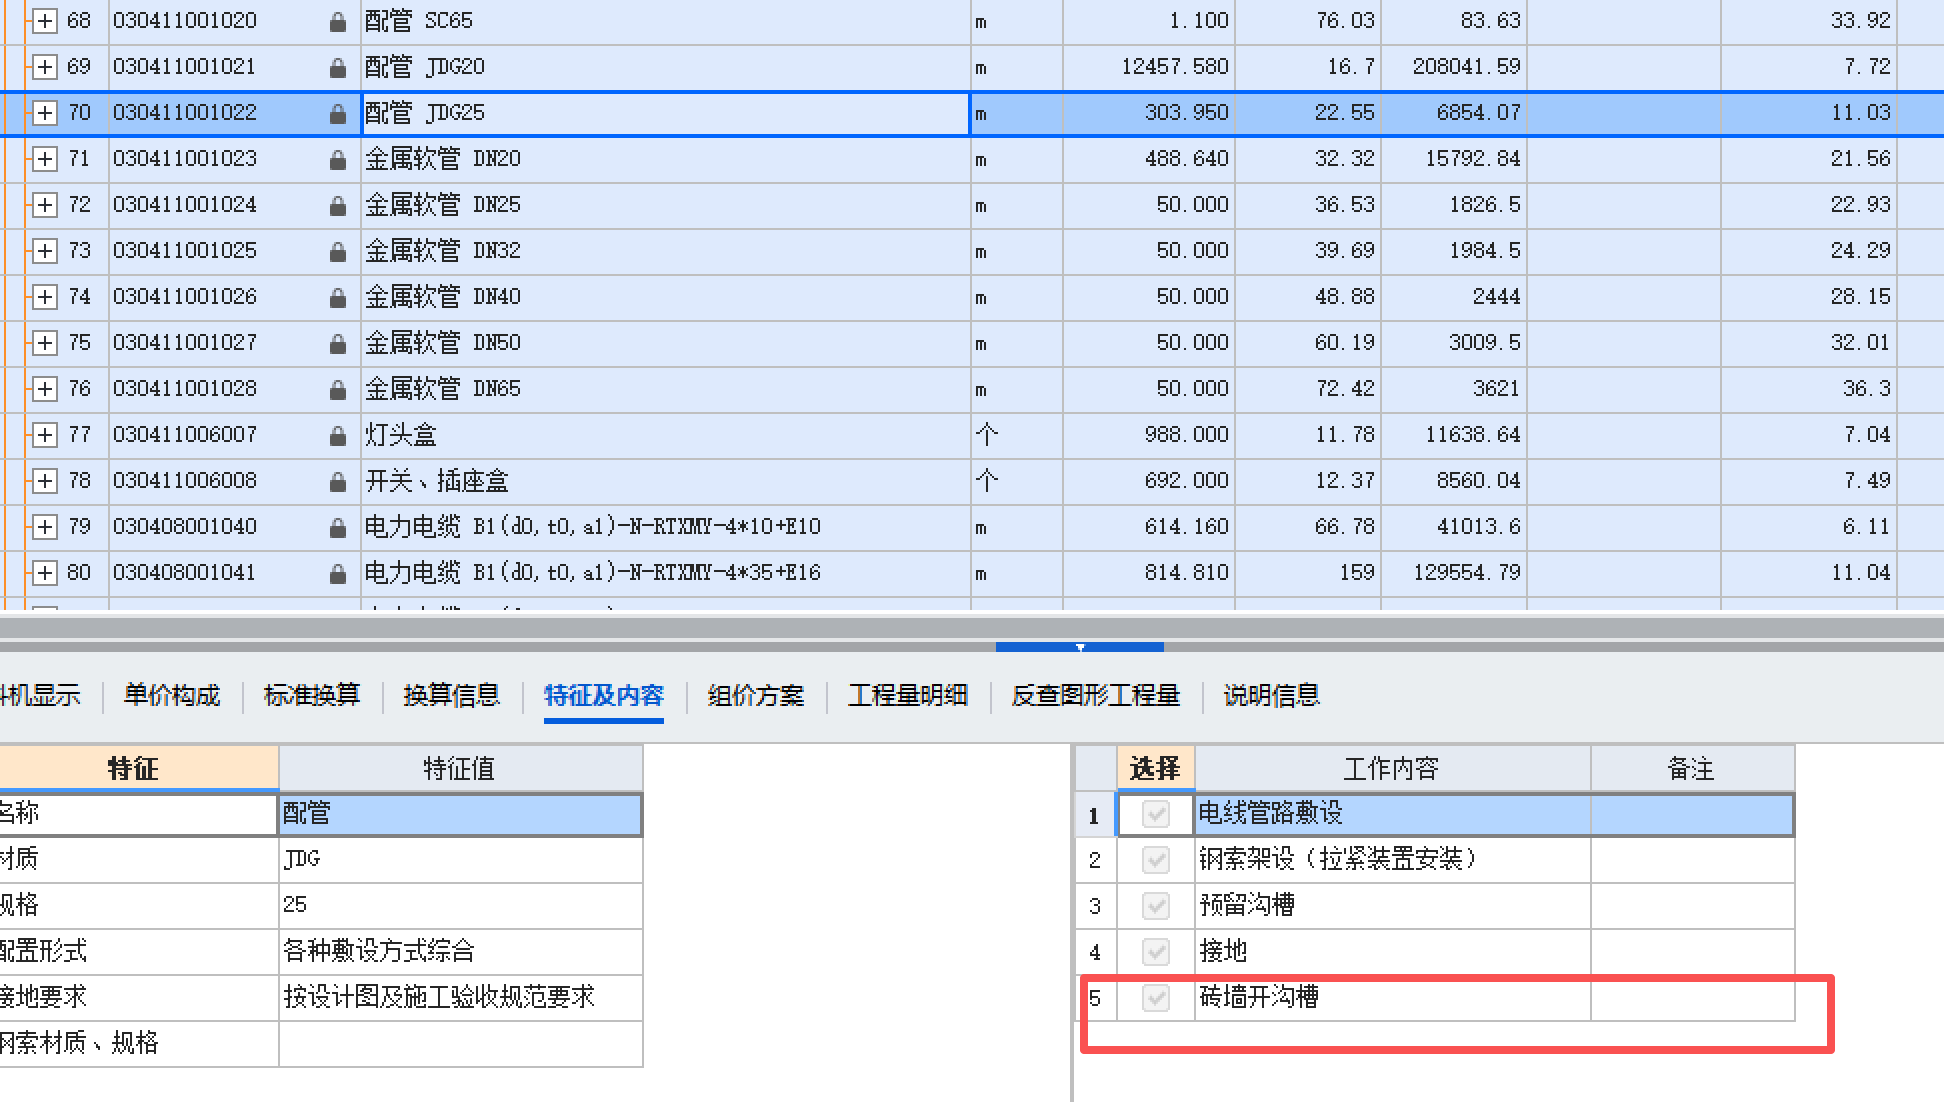1944x1102 pixels.
Task: Expand row 74 金属软管 DN40
Action: (x=44, y=297)
